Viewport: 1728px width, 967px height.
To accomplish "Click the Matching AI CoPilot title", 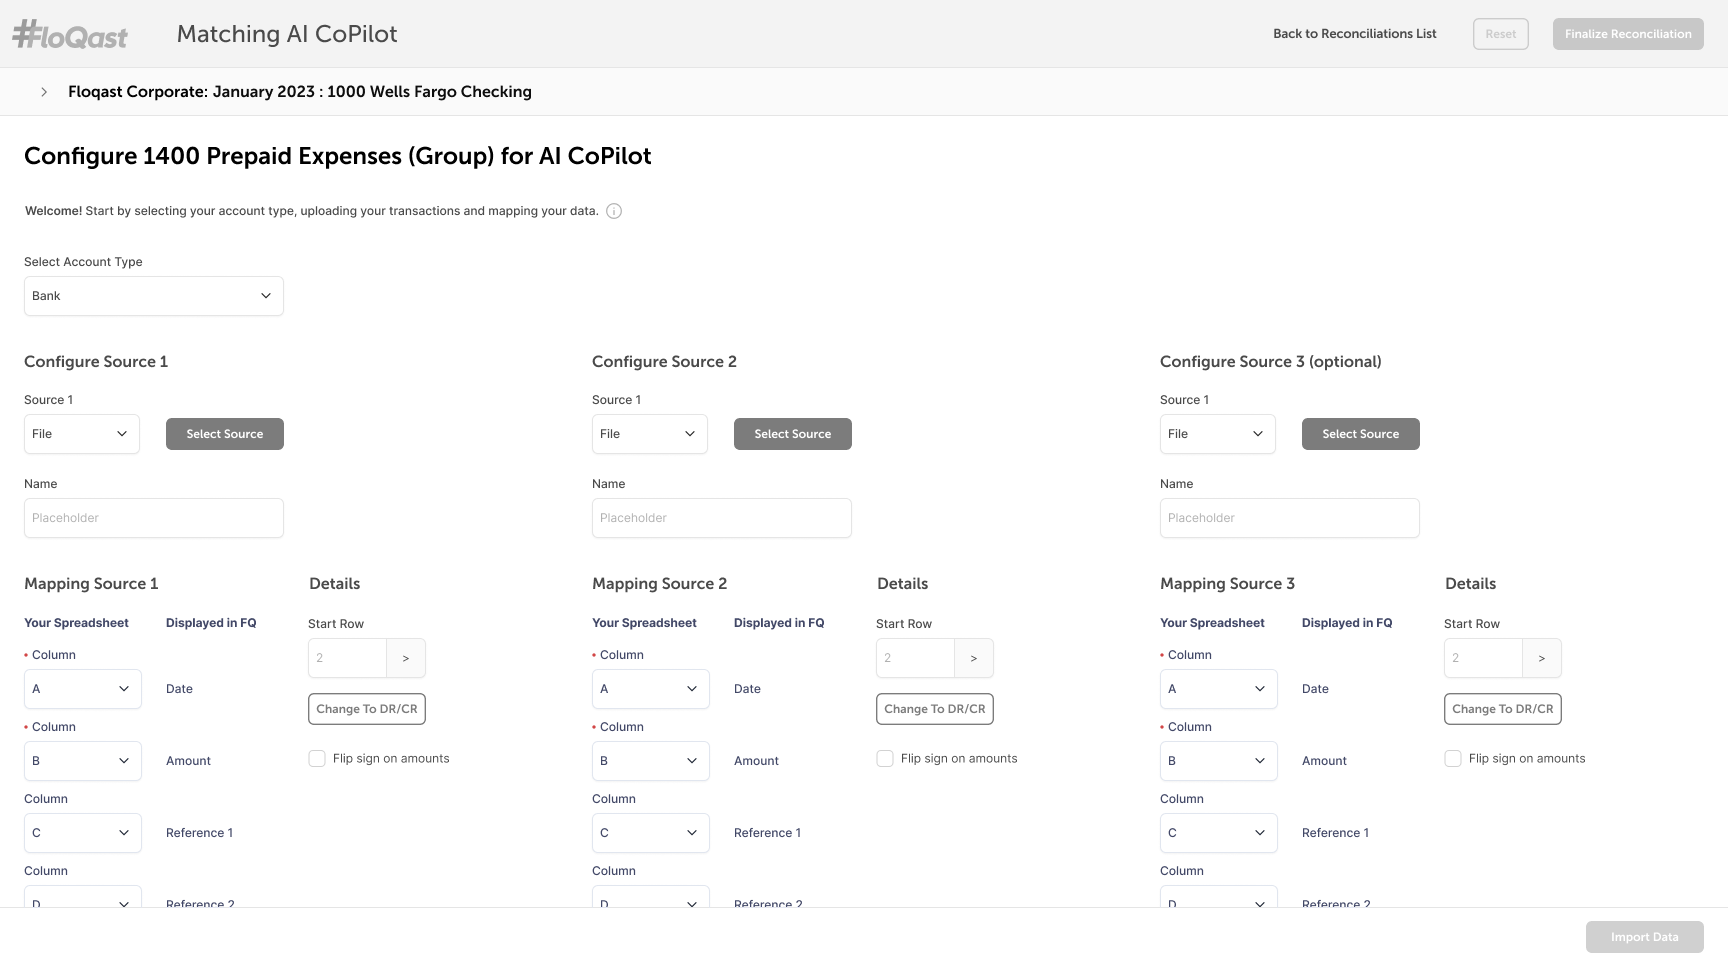I will pos(287,34).
